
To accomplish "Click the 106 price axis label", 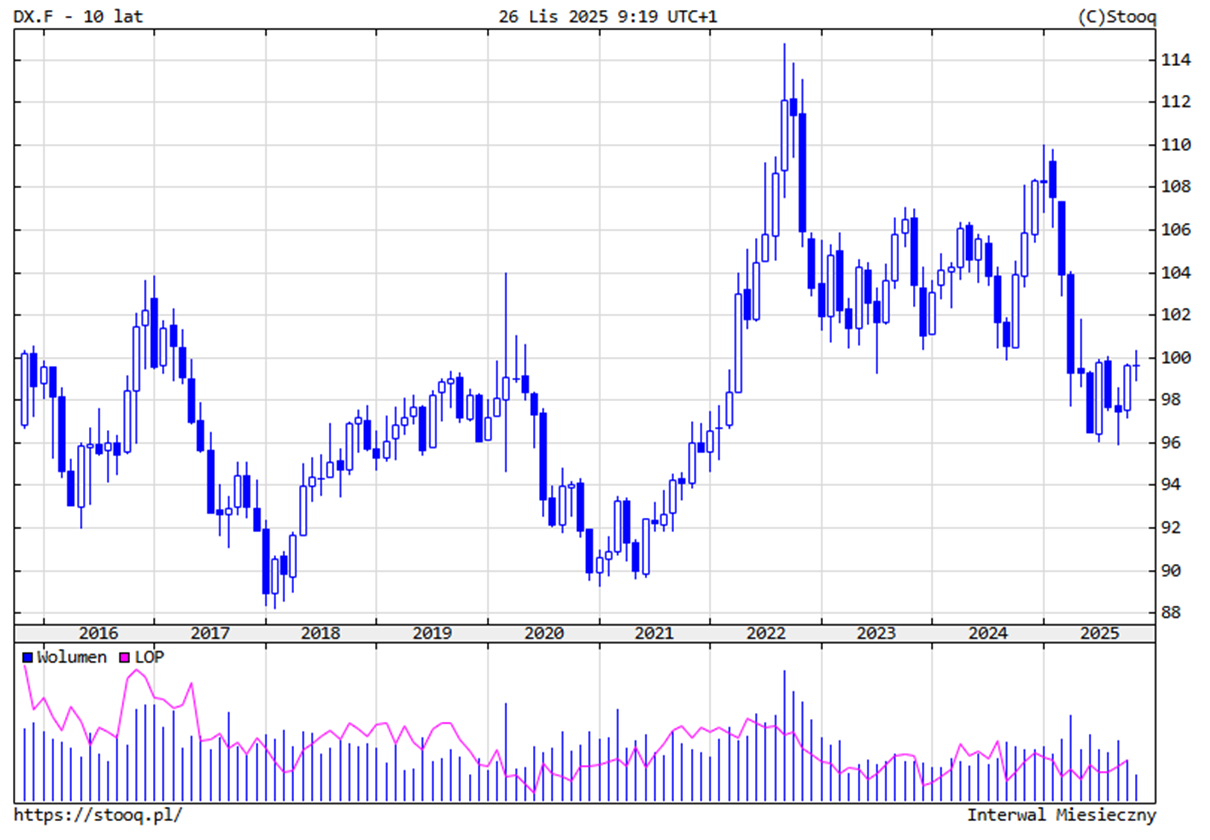I will (x=1174, y=230).
